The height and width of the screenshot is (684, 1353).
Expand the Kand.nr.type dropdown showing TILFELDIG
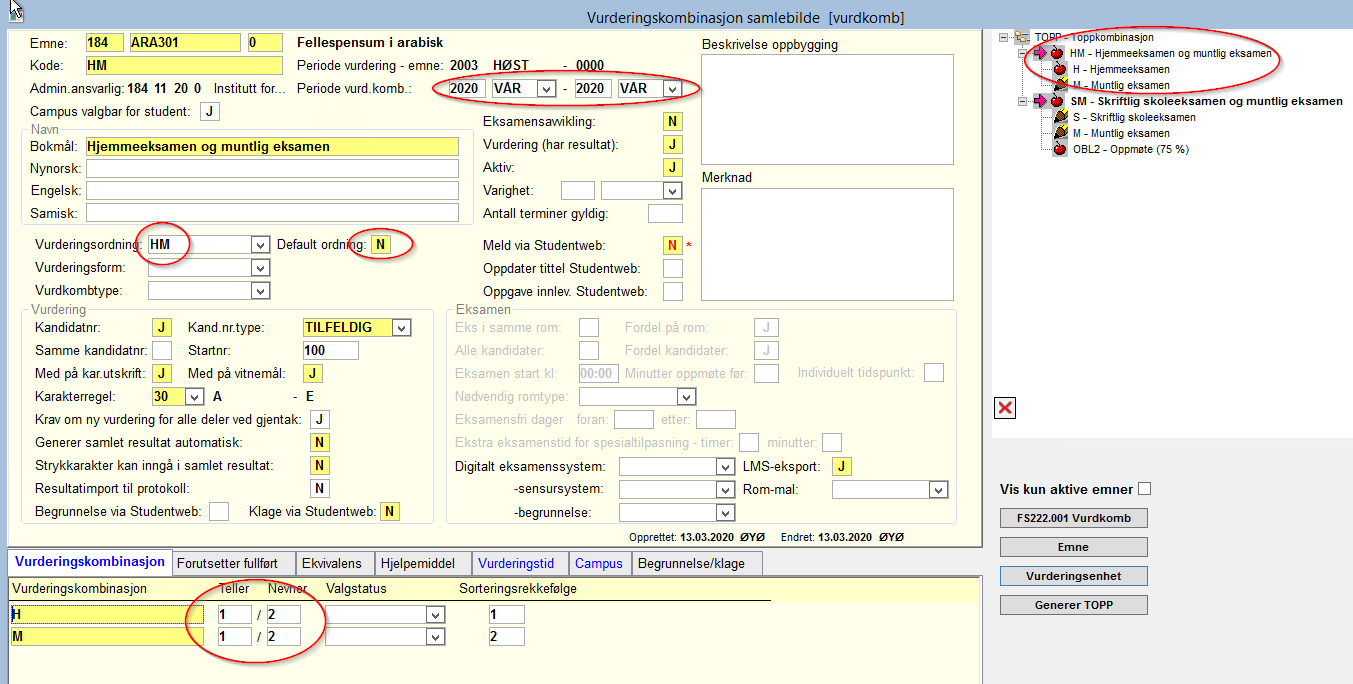click(401, 328)
